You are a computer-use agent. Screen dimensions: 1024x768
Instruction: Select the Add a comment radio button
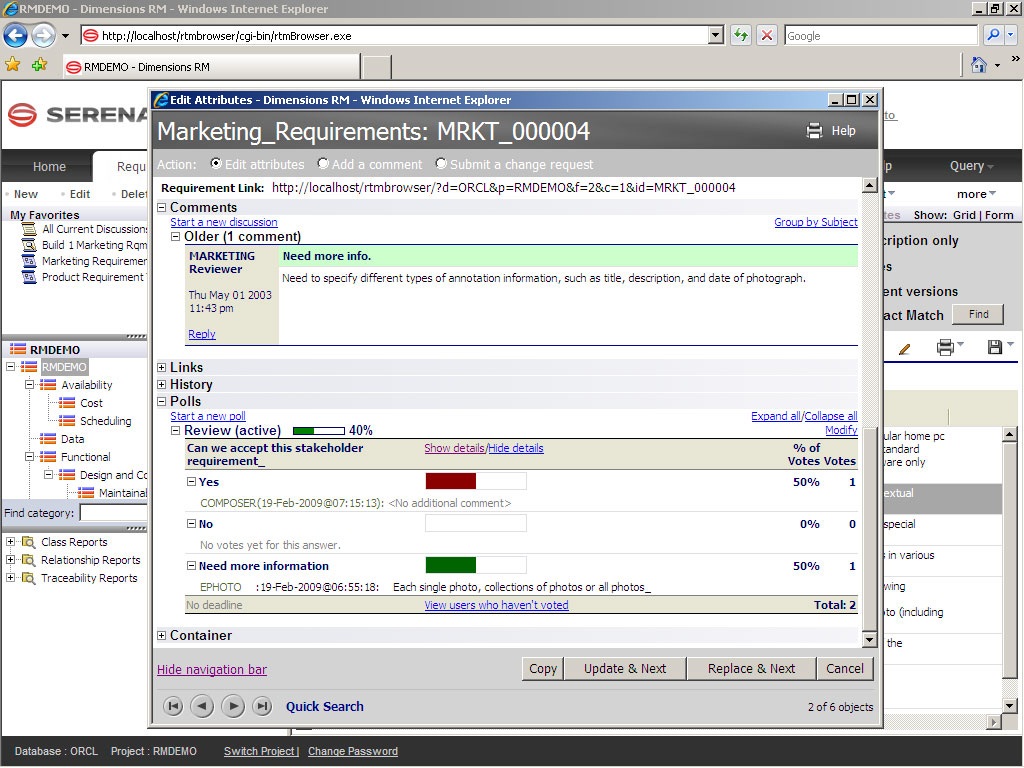(x=323, y=163)
